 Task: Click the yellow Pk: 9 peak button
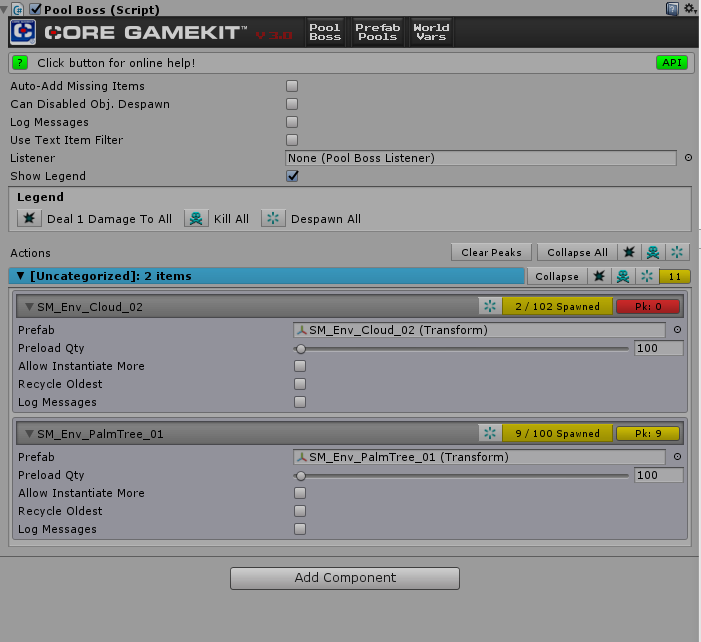[648, 433]
